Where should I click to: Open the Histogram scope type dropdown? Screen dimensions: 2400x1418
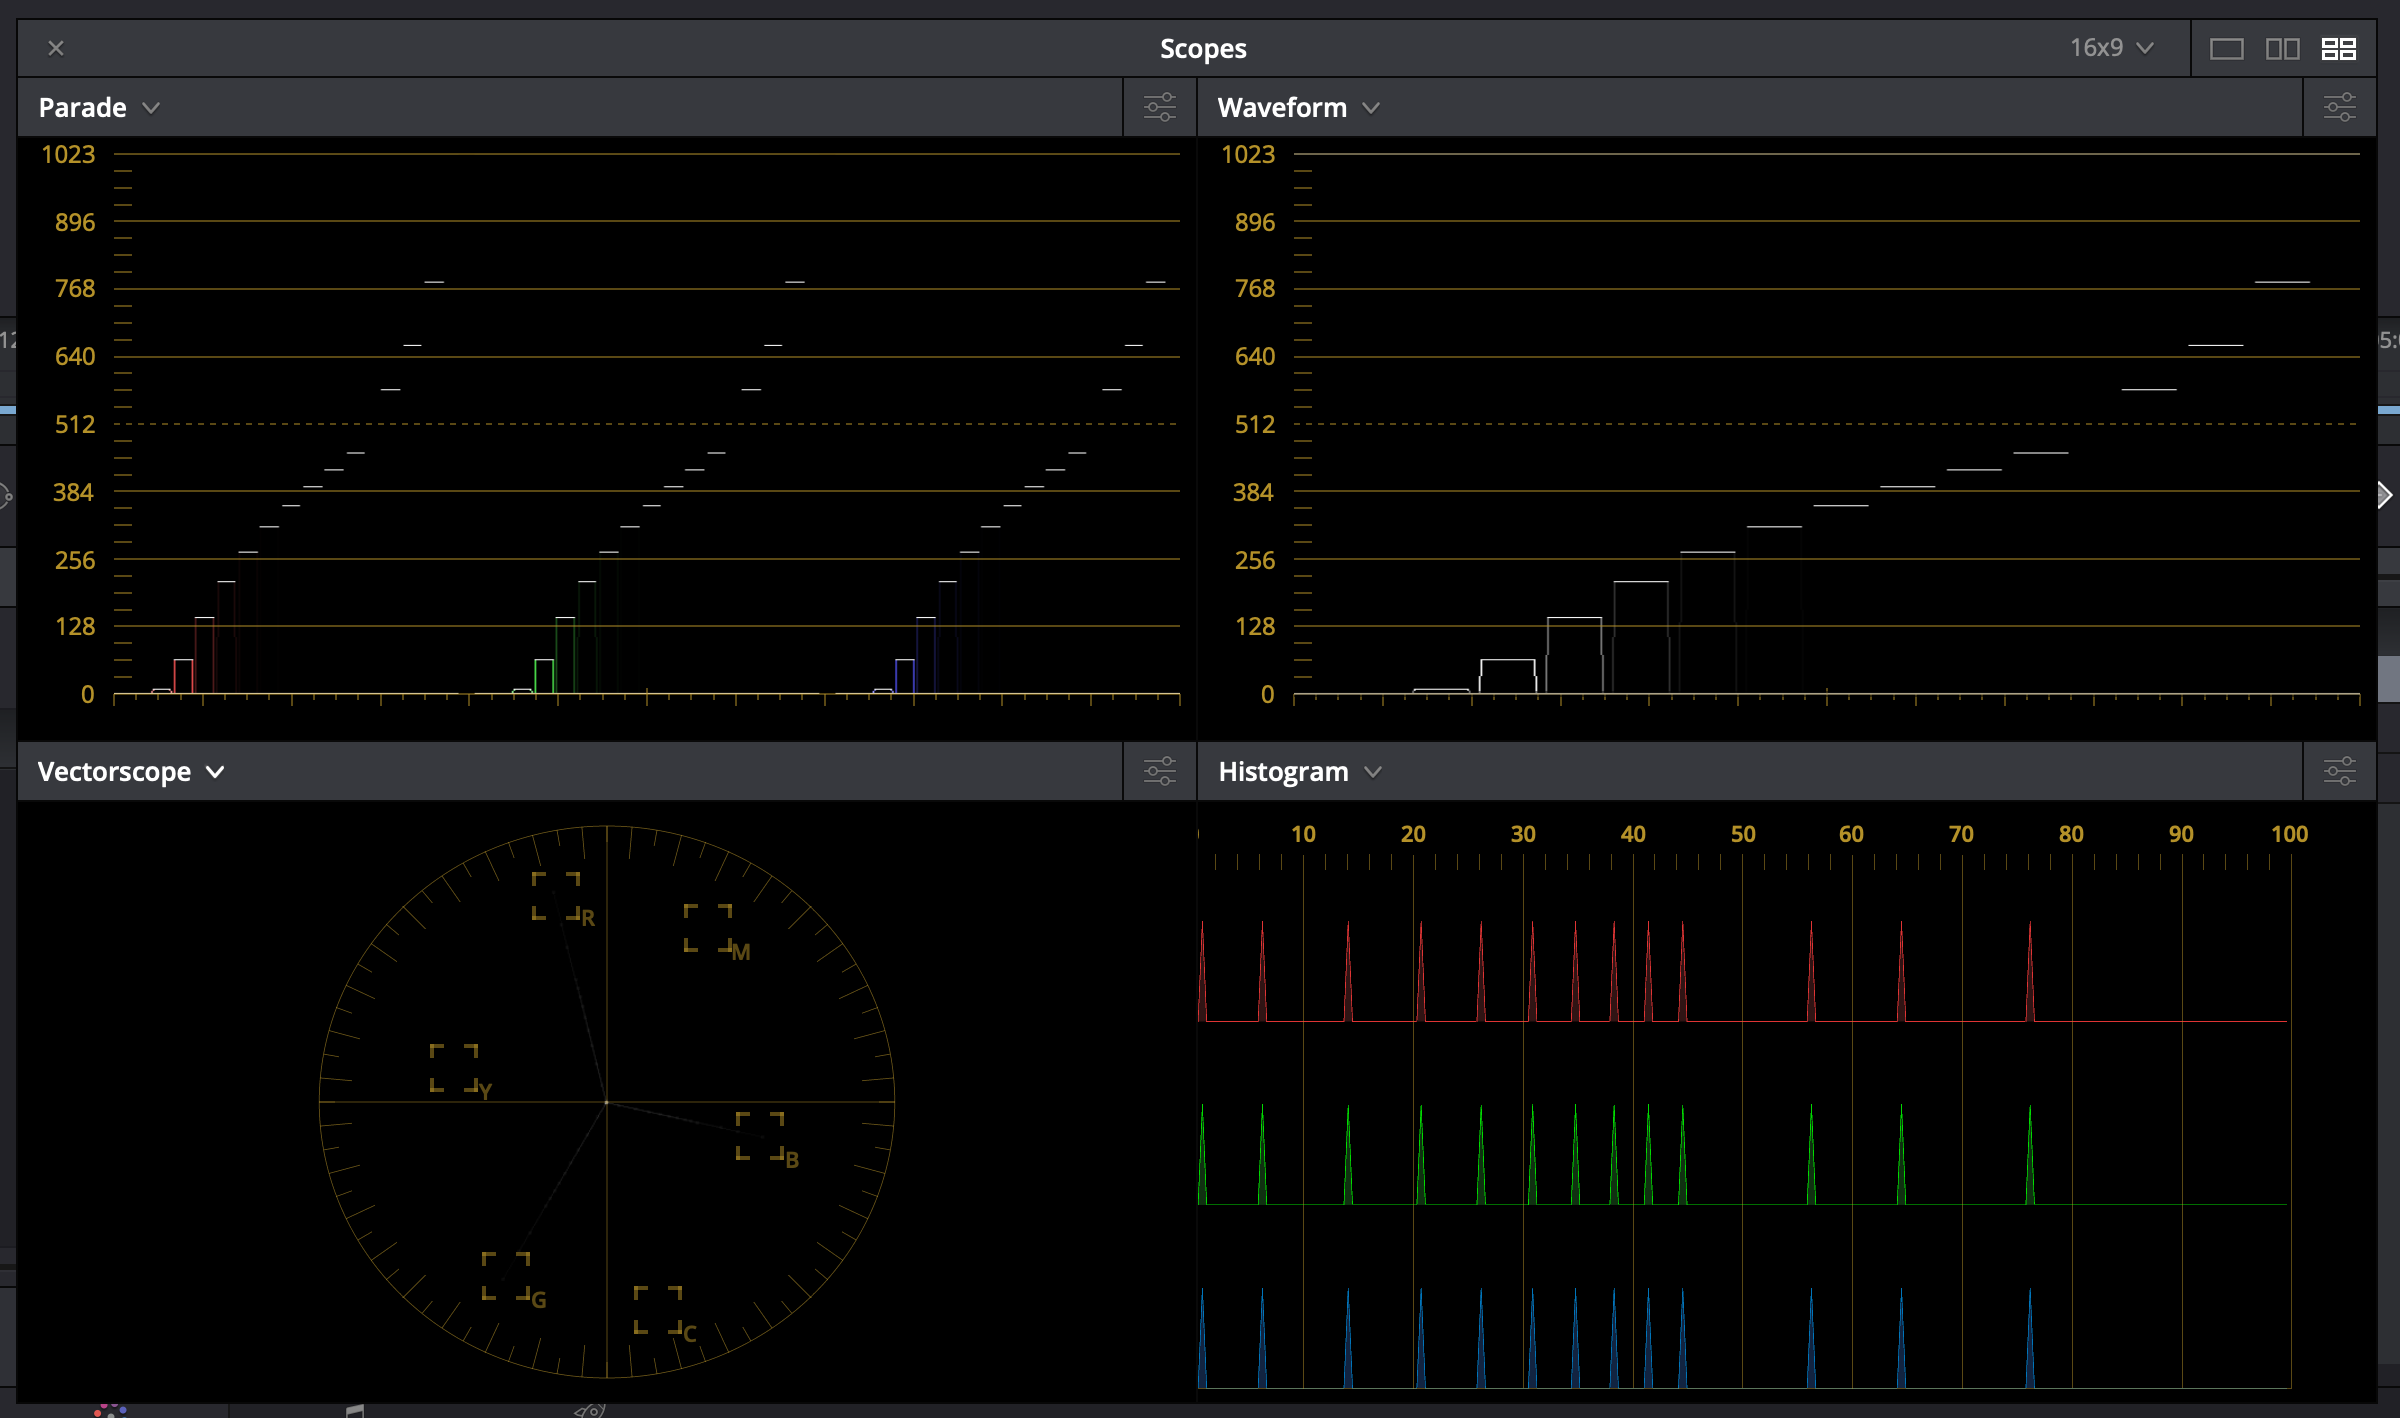1299,771
